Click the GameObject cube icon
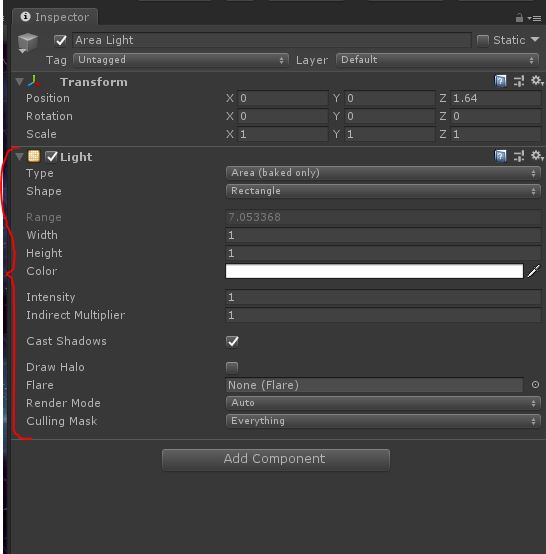The image size is (546, 554). [28, 42]
